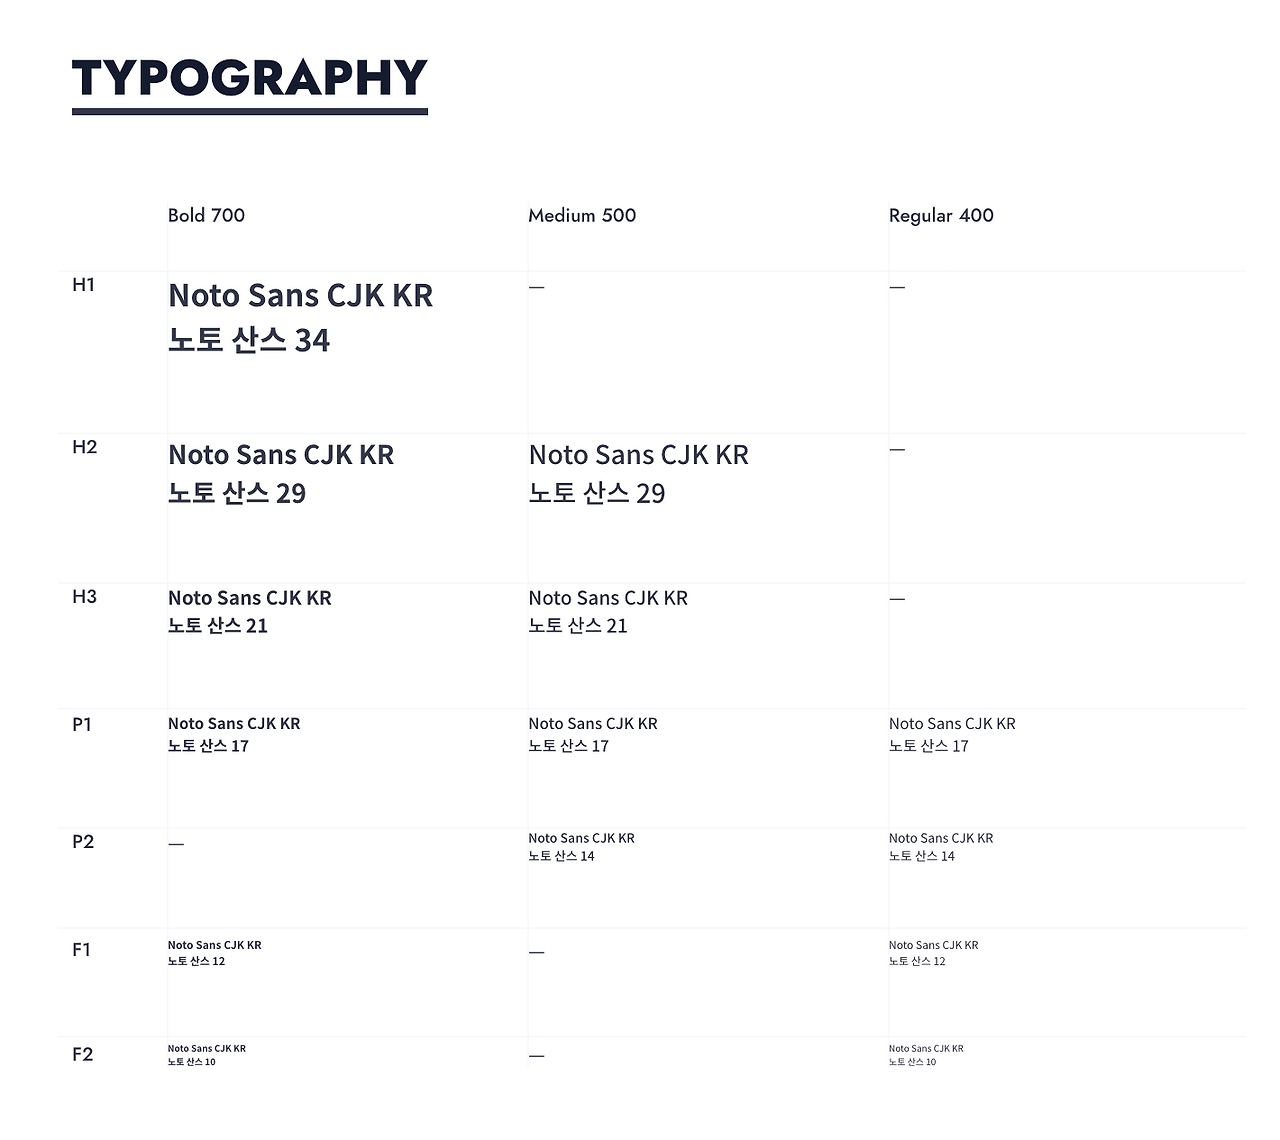Click the dash in H1 Medium cell
Image resolution: width=1280 pixels, height=1140 pixels.
click(537, 287)
